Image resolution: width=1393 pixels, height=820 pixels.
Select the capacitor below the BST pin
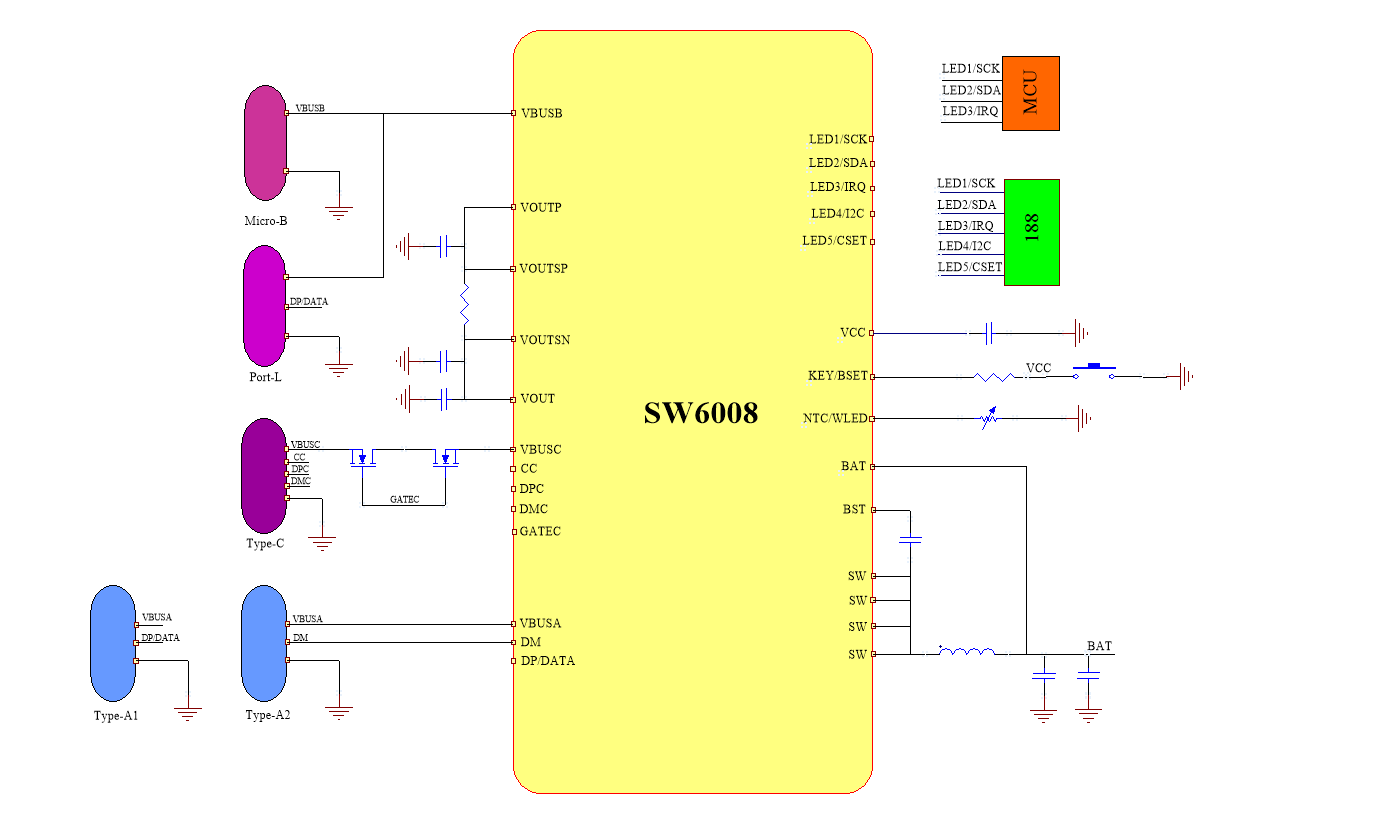(910, 541)
